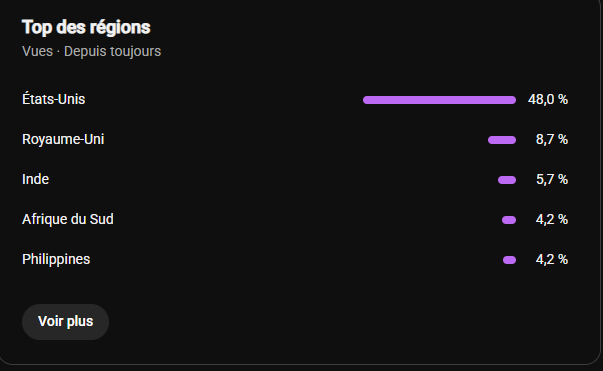603x371 pixels.
Task: Click the Voir plus button
Action: click(65, 322)
